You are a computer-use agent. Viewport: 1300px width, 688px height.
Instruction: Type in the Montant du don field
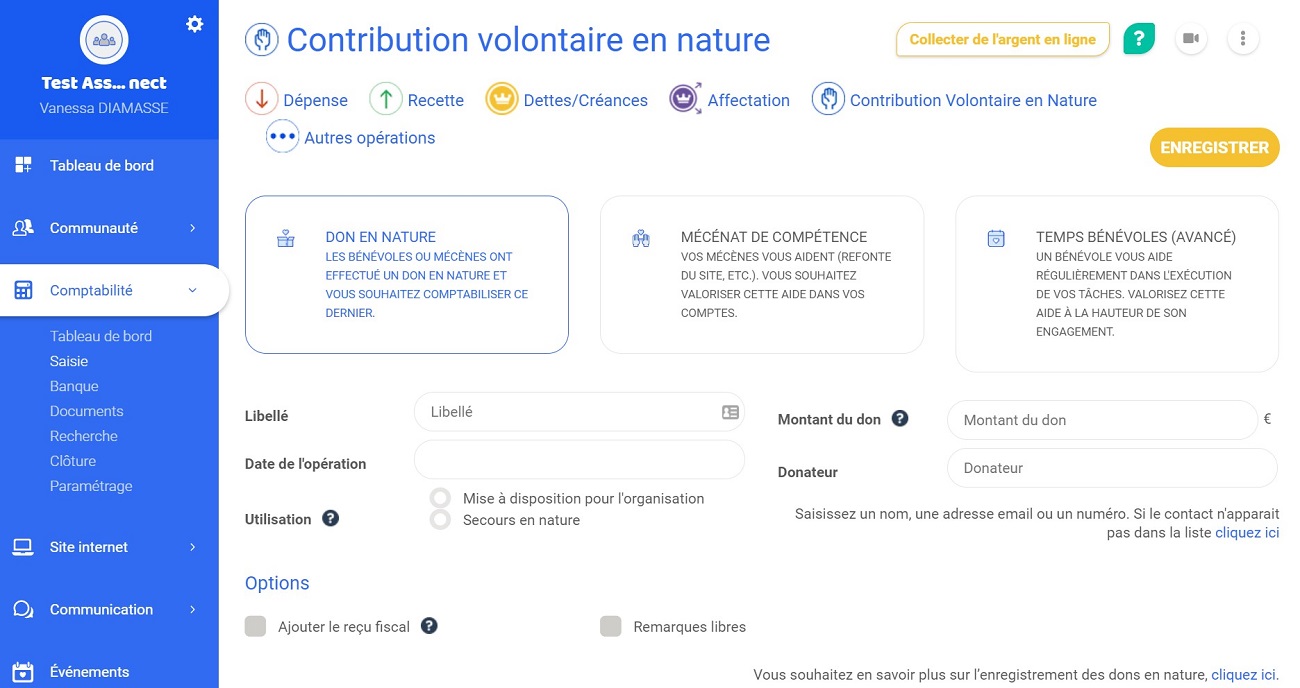point(1100,420)
